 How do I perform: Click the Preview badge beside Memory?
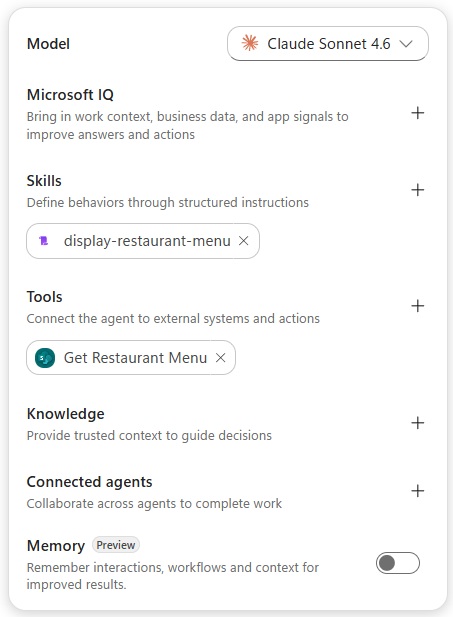(116, 545)
